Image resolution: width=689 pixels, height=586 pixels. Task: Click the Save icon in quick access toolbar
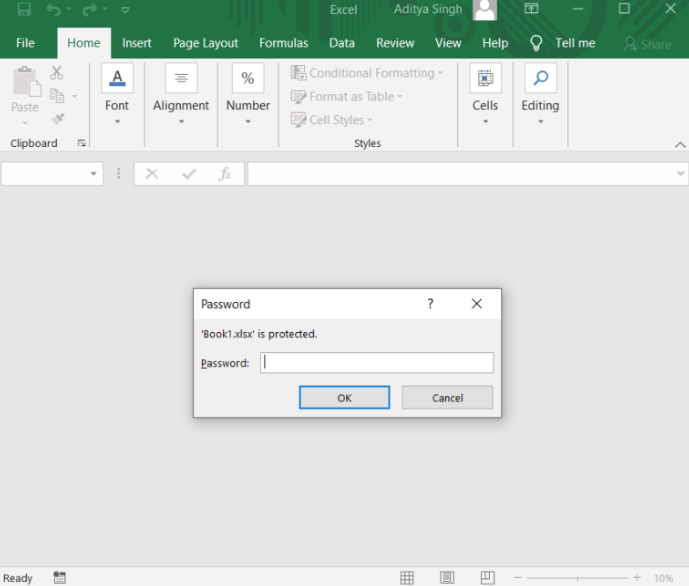(24, 9)
